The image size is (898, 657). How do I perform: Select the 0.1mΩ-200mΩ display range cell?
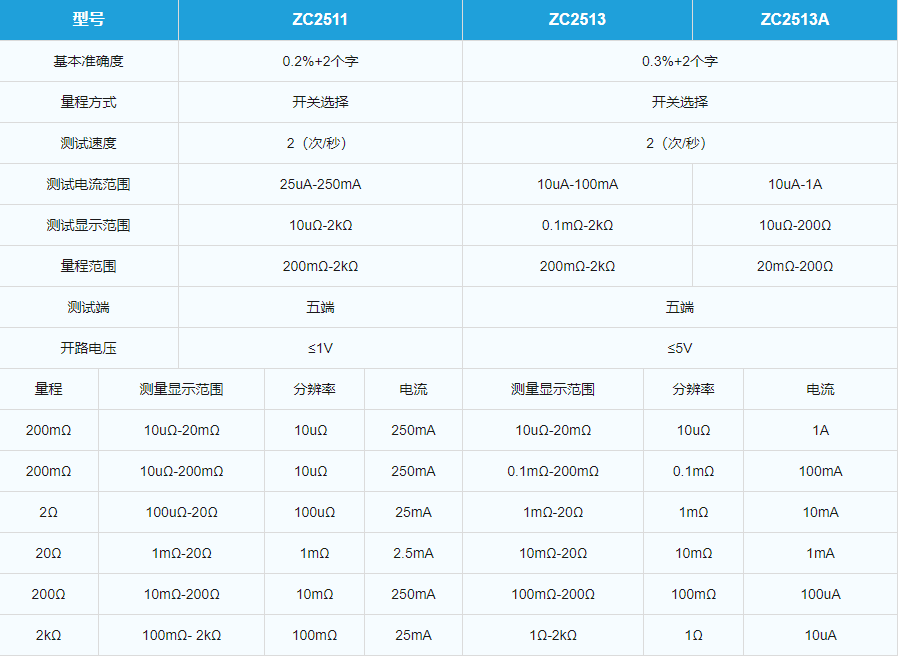coord(553,471)
